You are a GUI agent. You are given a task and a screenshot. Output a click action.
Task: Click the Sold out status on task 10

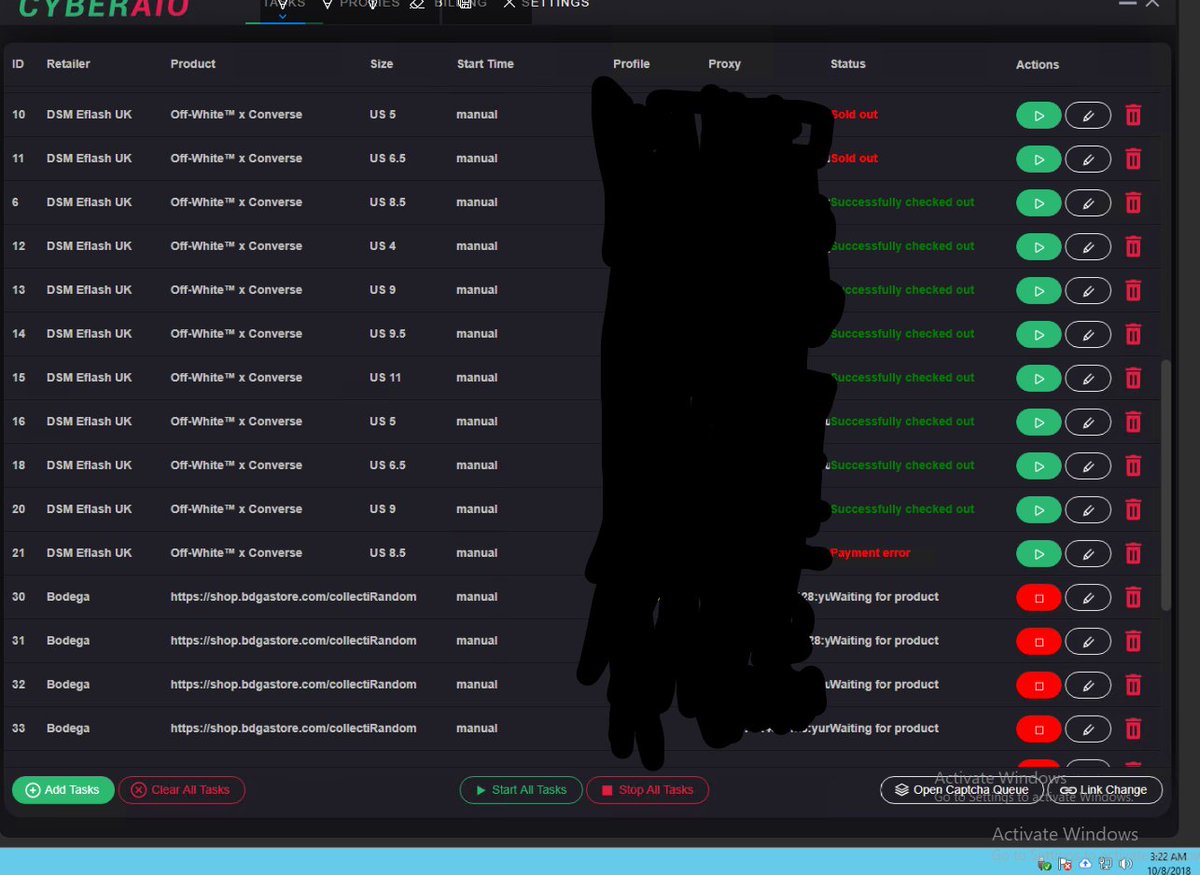click(854, 115)
